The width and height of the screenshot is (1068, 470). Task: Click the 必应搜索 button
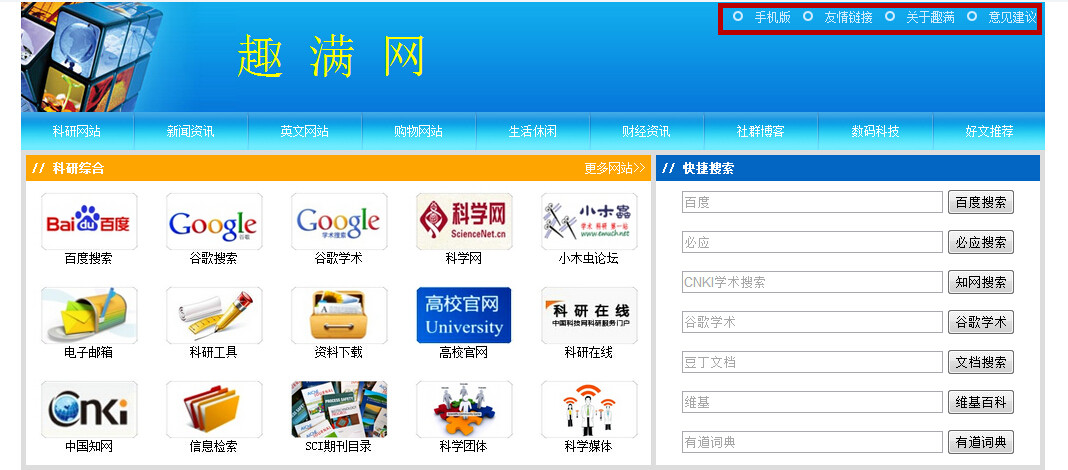tap(981, 242)
